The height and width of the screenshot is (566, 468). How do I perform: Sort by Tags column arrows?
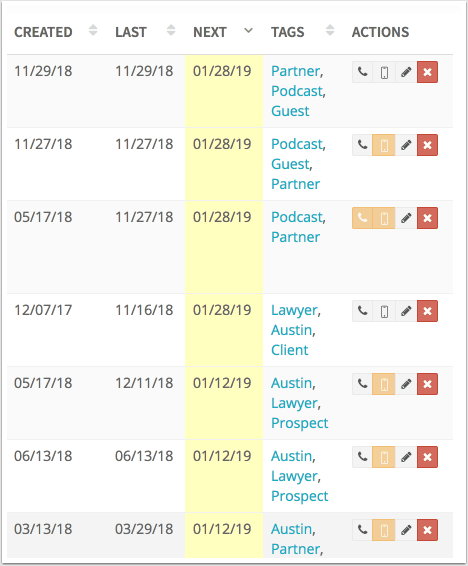(x=330, y=30)
